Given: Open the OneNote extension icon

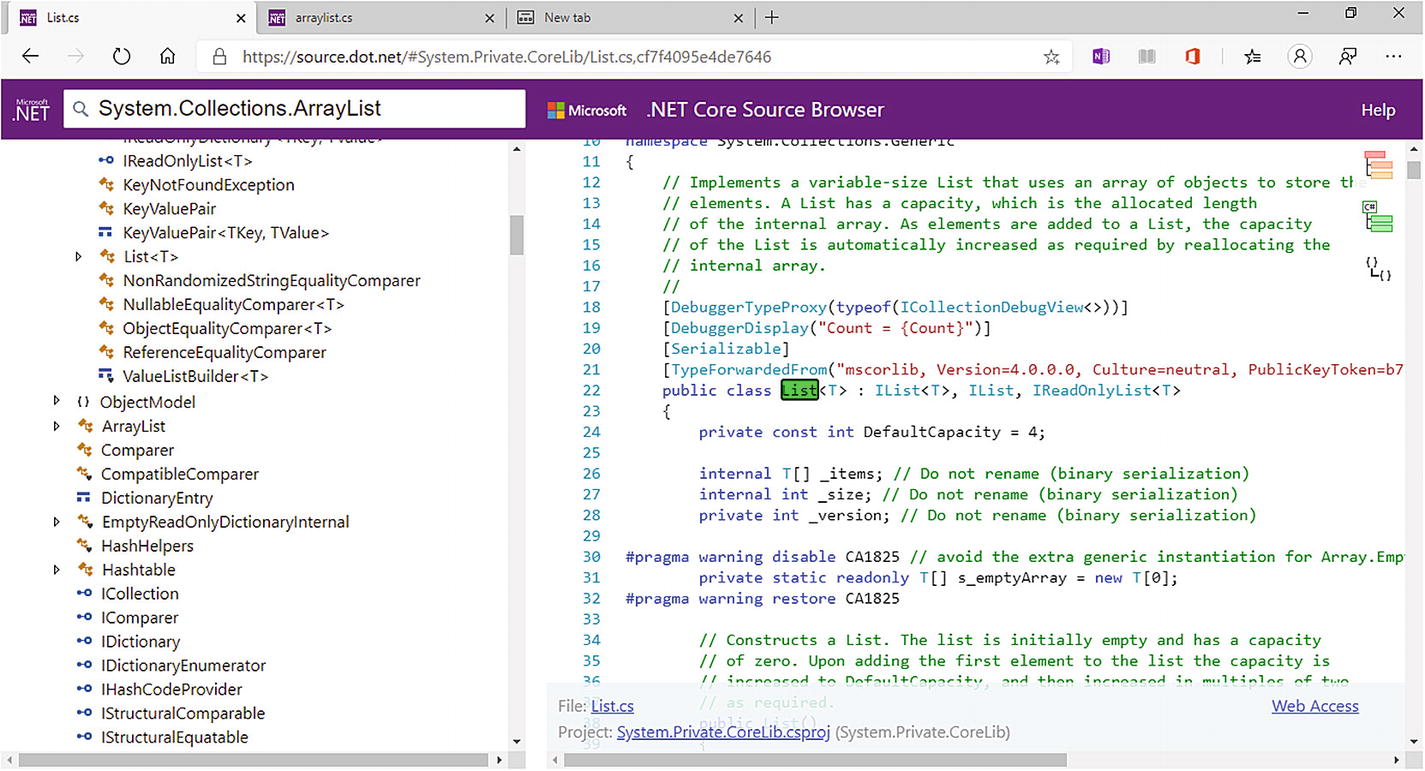Looking at the screenshot, I should [1101, 57].
